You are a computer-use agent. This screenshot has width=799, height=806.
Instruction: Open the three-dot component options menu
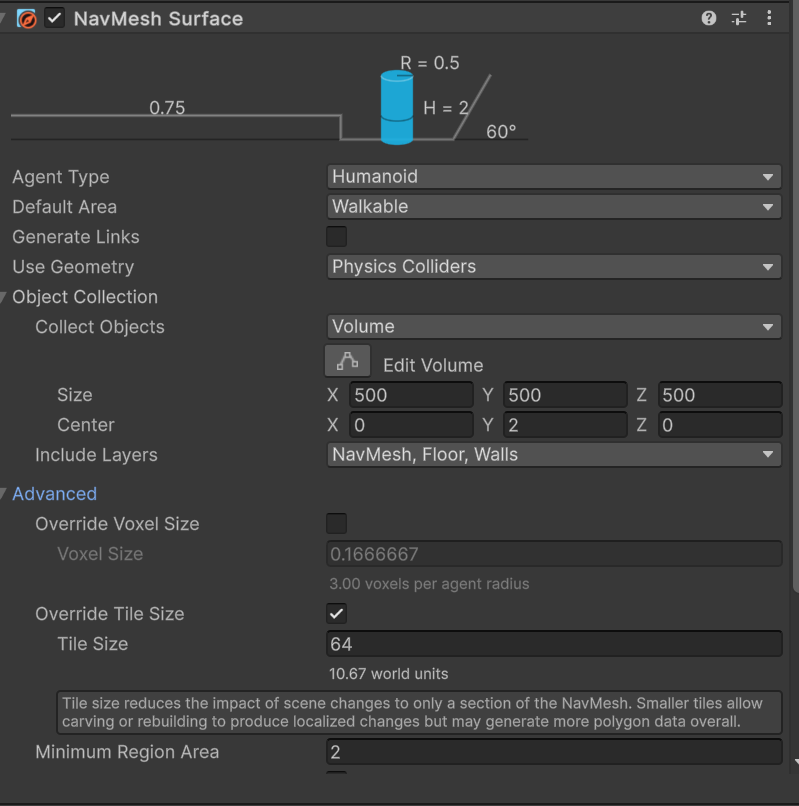click(x=769, y=17)
